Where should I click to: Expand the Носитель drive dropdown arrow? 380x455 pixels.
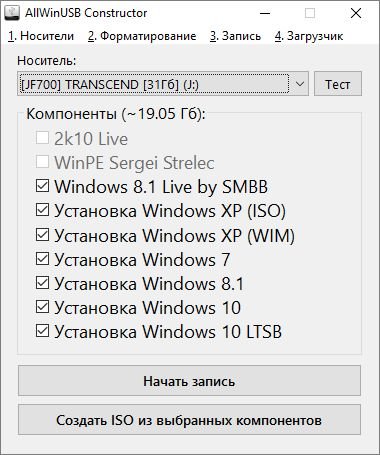tap(300, 84)
